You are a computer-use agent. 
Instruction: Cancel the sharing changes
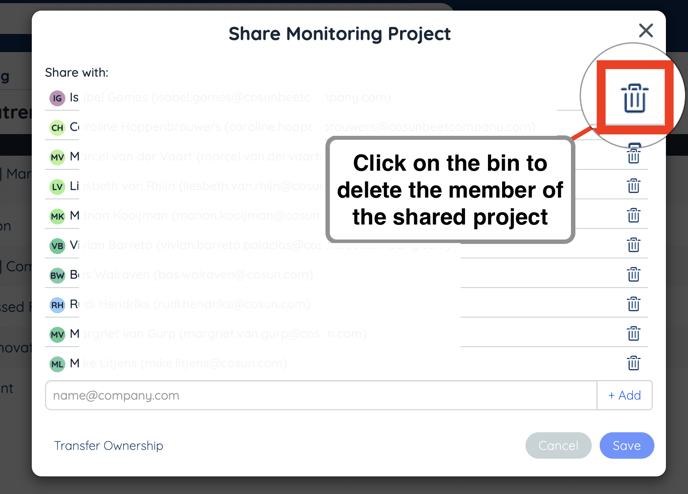click(558, 445)
